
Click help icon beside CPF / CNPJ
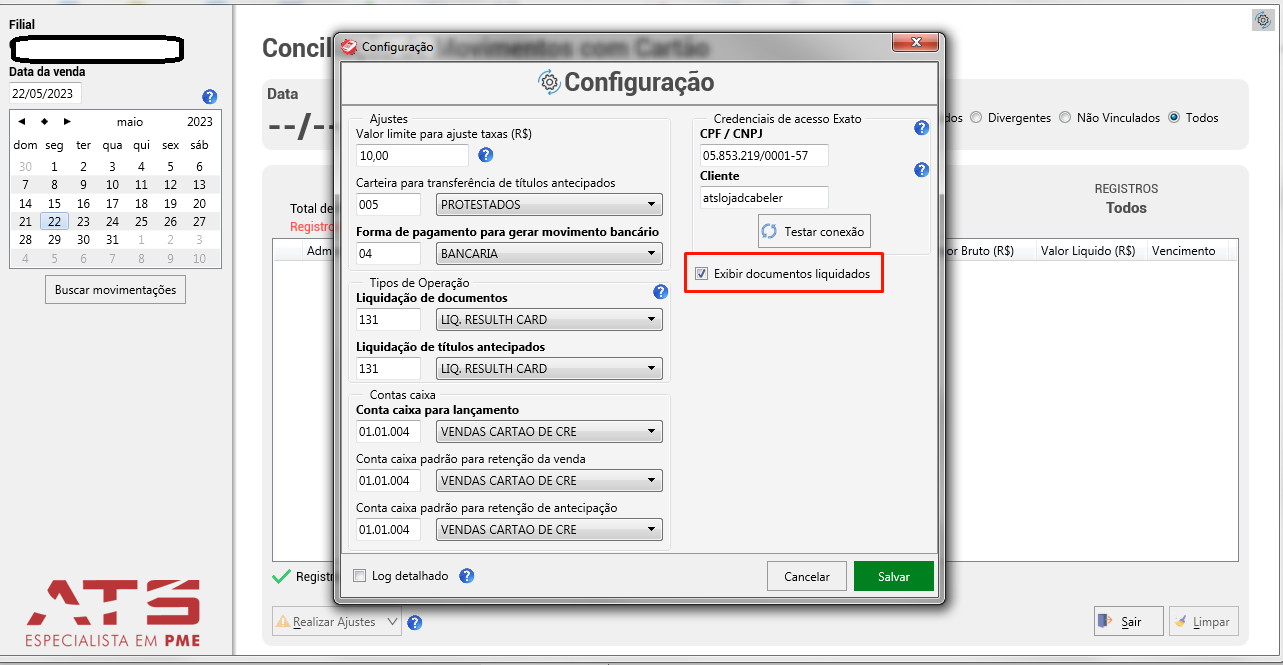point(922,128)
